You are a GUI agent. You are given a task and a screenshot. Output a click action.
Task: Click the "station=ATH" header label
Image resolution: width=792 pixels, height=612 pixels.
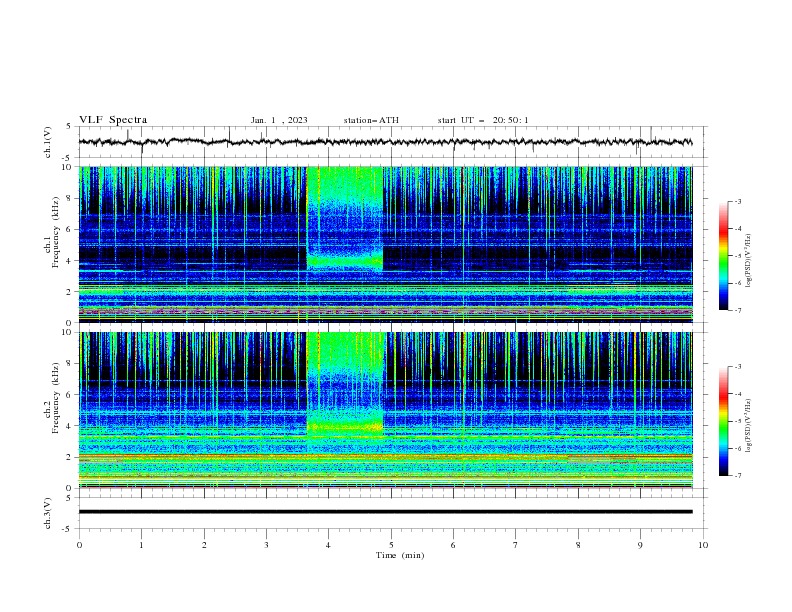371,120
